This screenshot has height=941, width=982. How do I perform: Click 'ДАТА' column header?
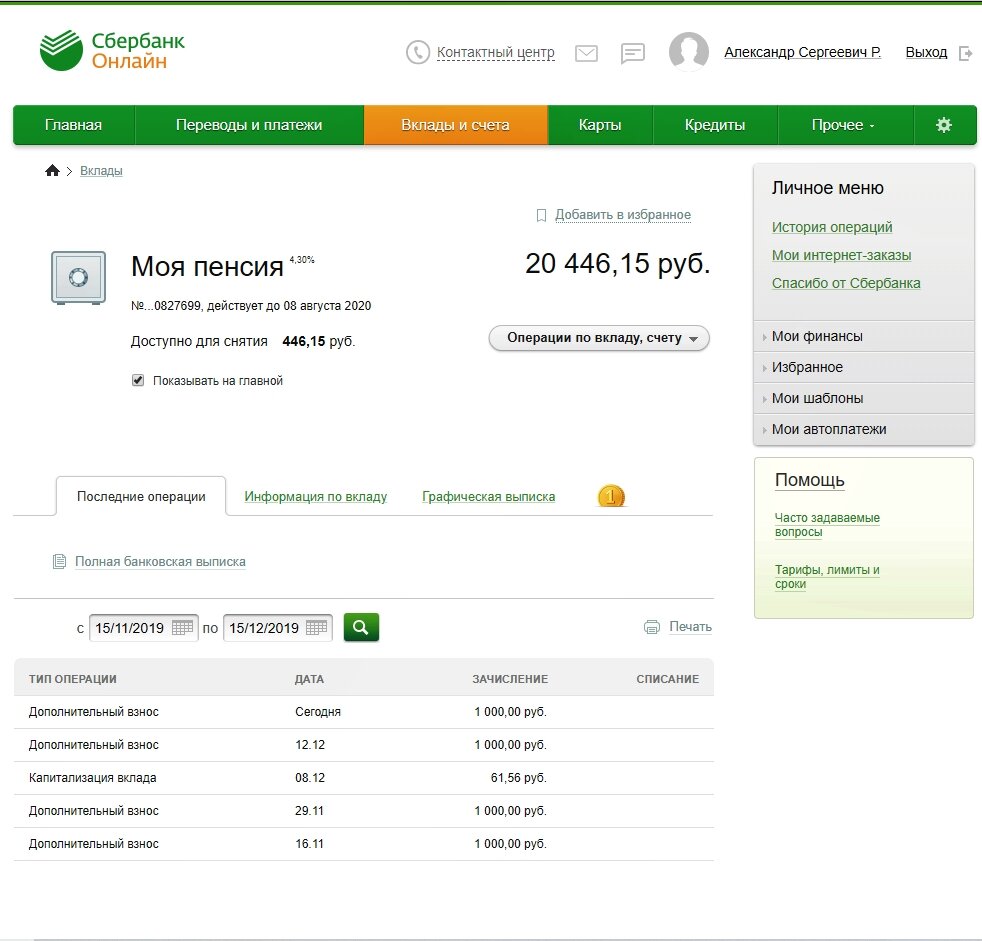tap(309, 679)
